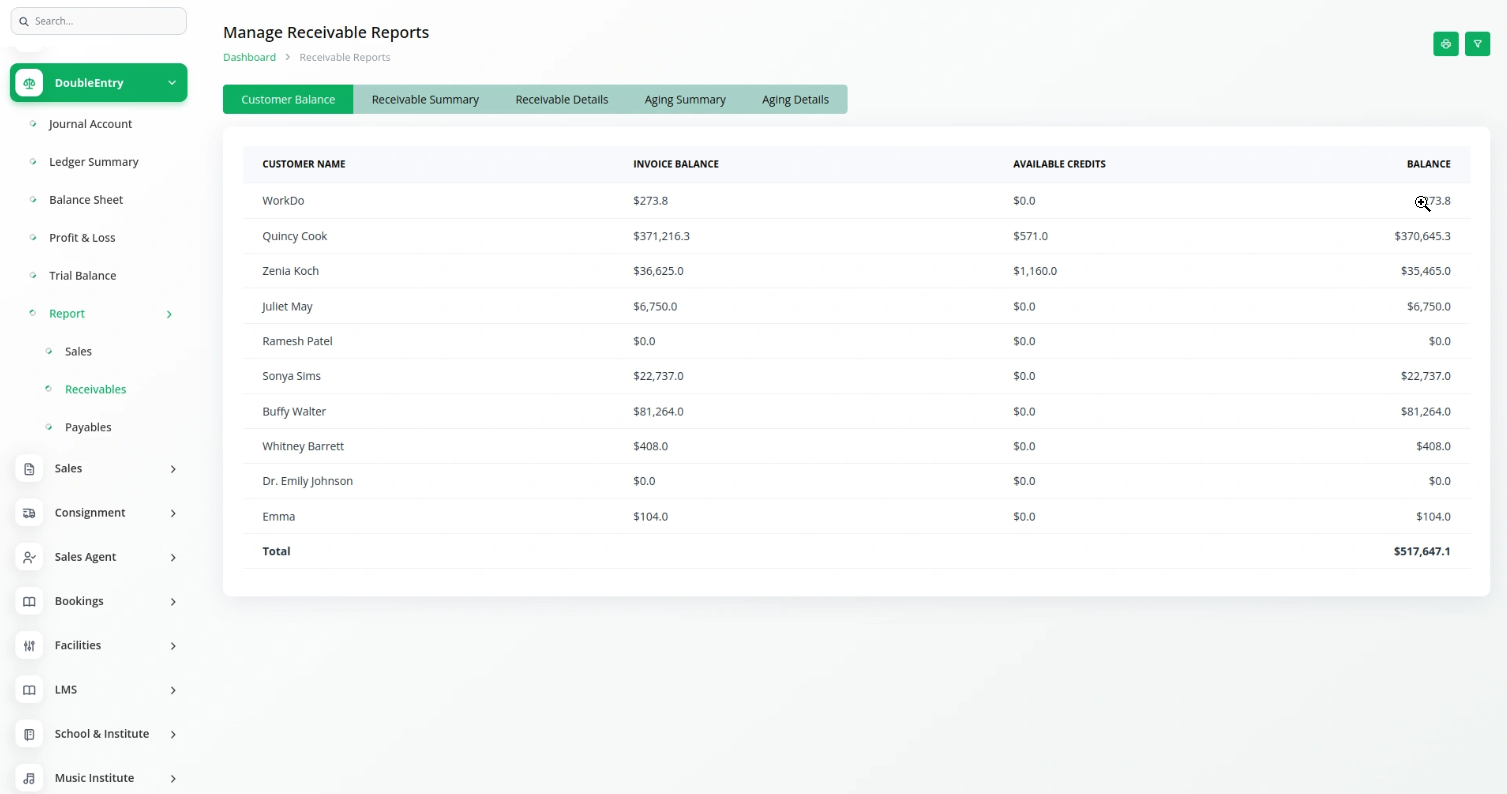Screen dimensions: 1507x794
Task: Select the Receivable Details tab
Action: [561, 100]
